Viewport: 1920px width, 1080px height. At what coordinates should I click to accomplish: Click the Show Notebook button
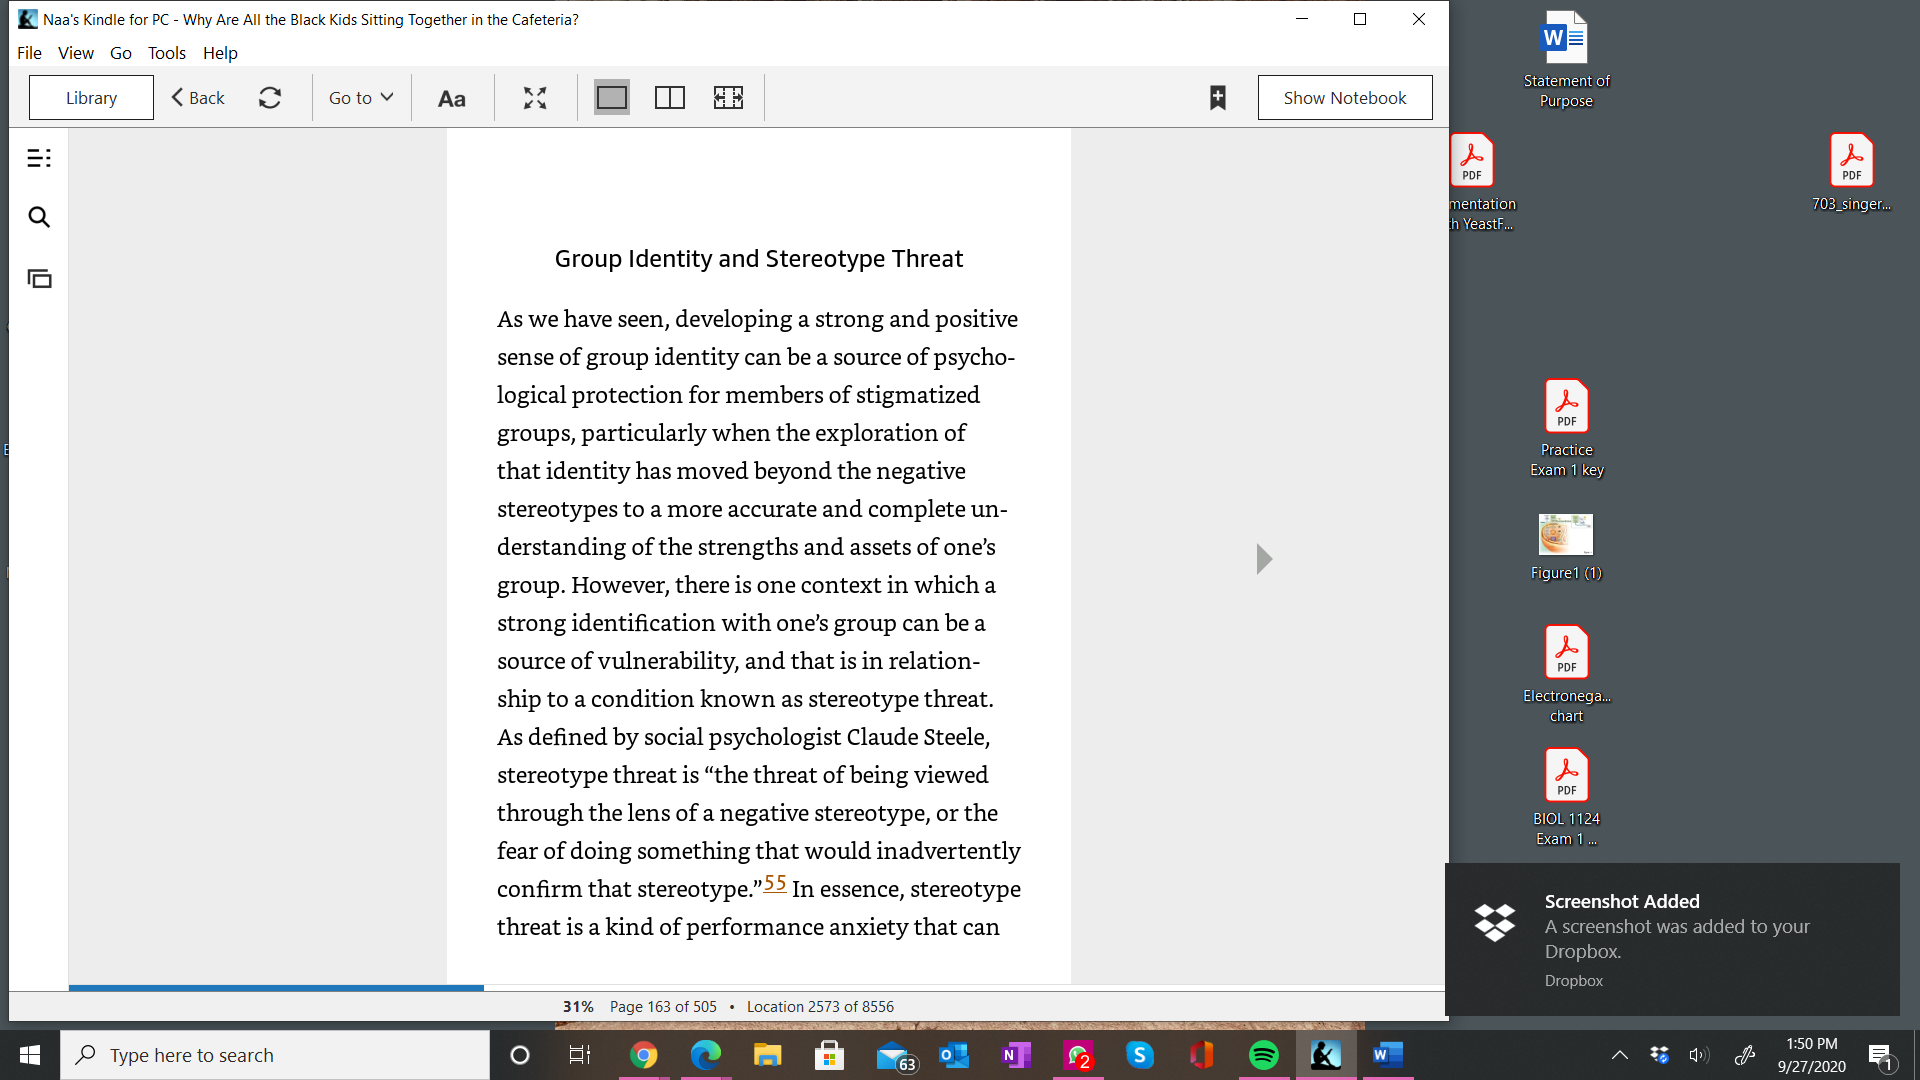tap(1345, 97)
